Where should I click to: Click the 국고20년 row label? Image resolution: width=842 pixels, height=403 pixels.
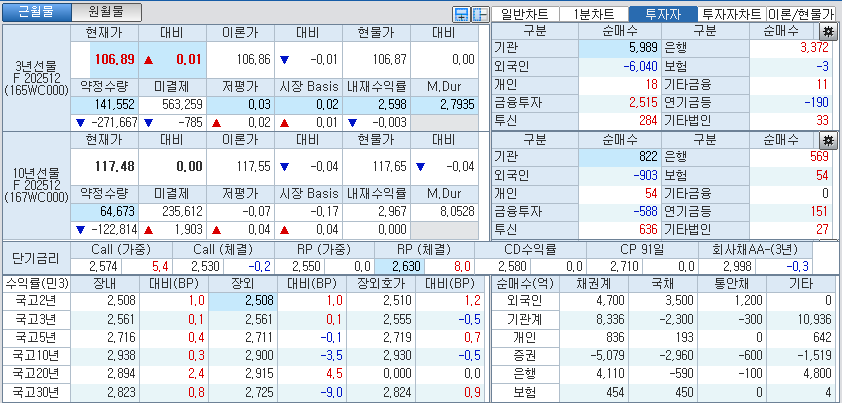coord(37,373)
